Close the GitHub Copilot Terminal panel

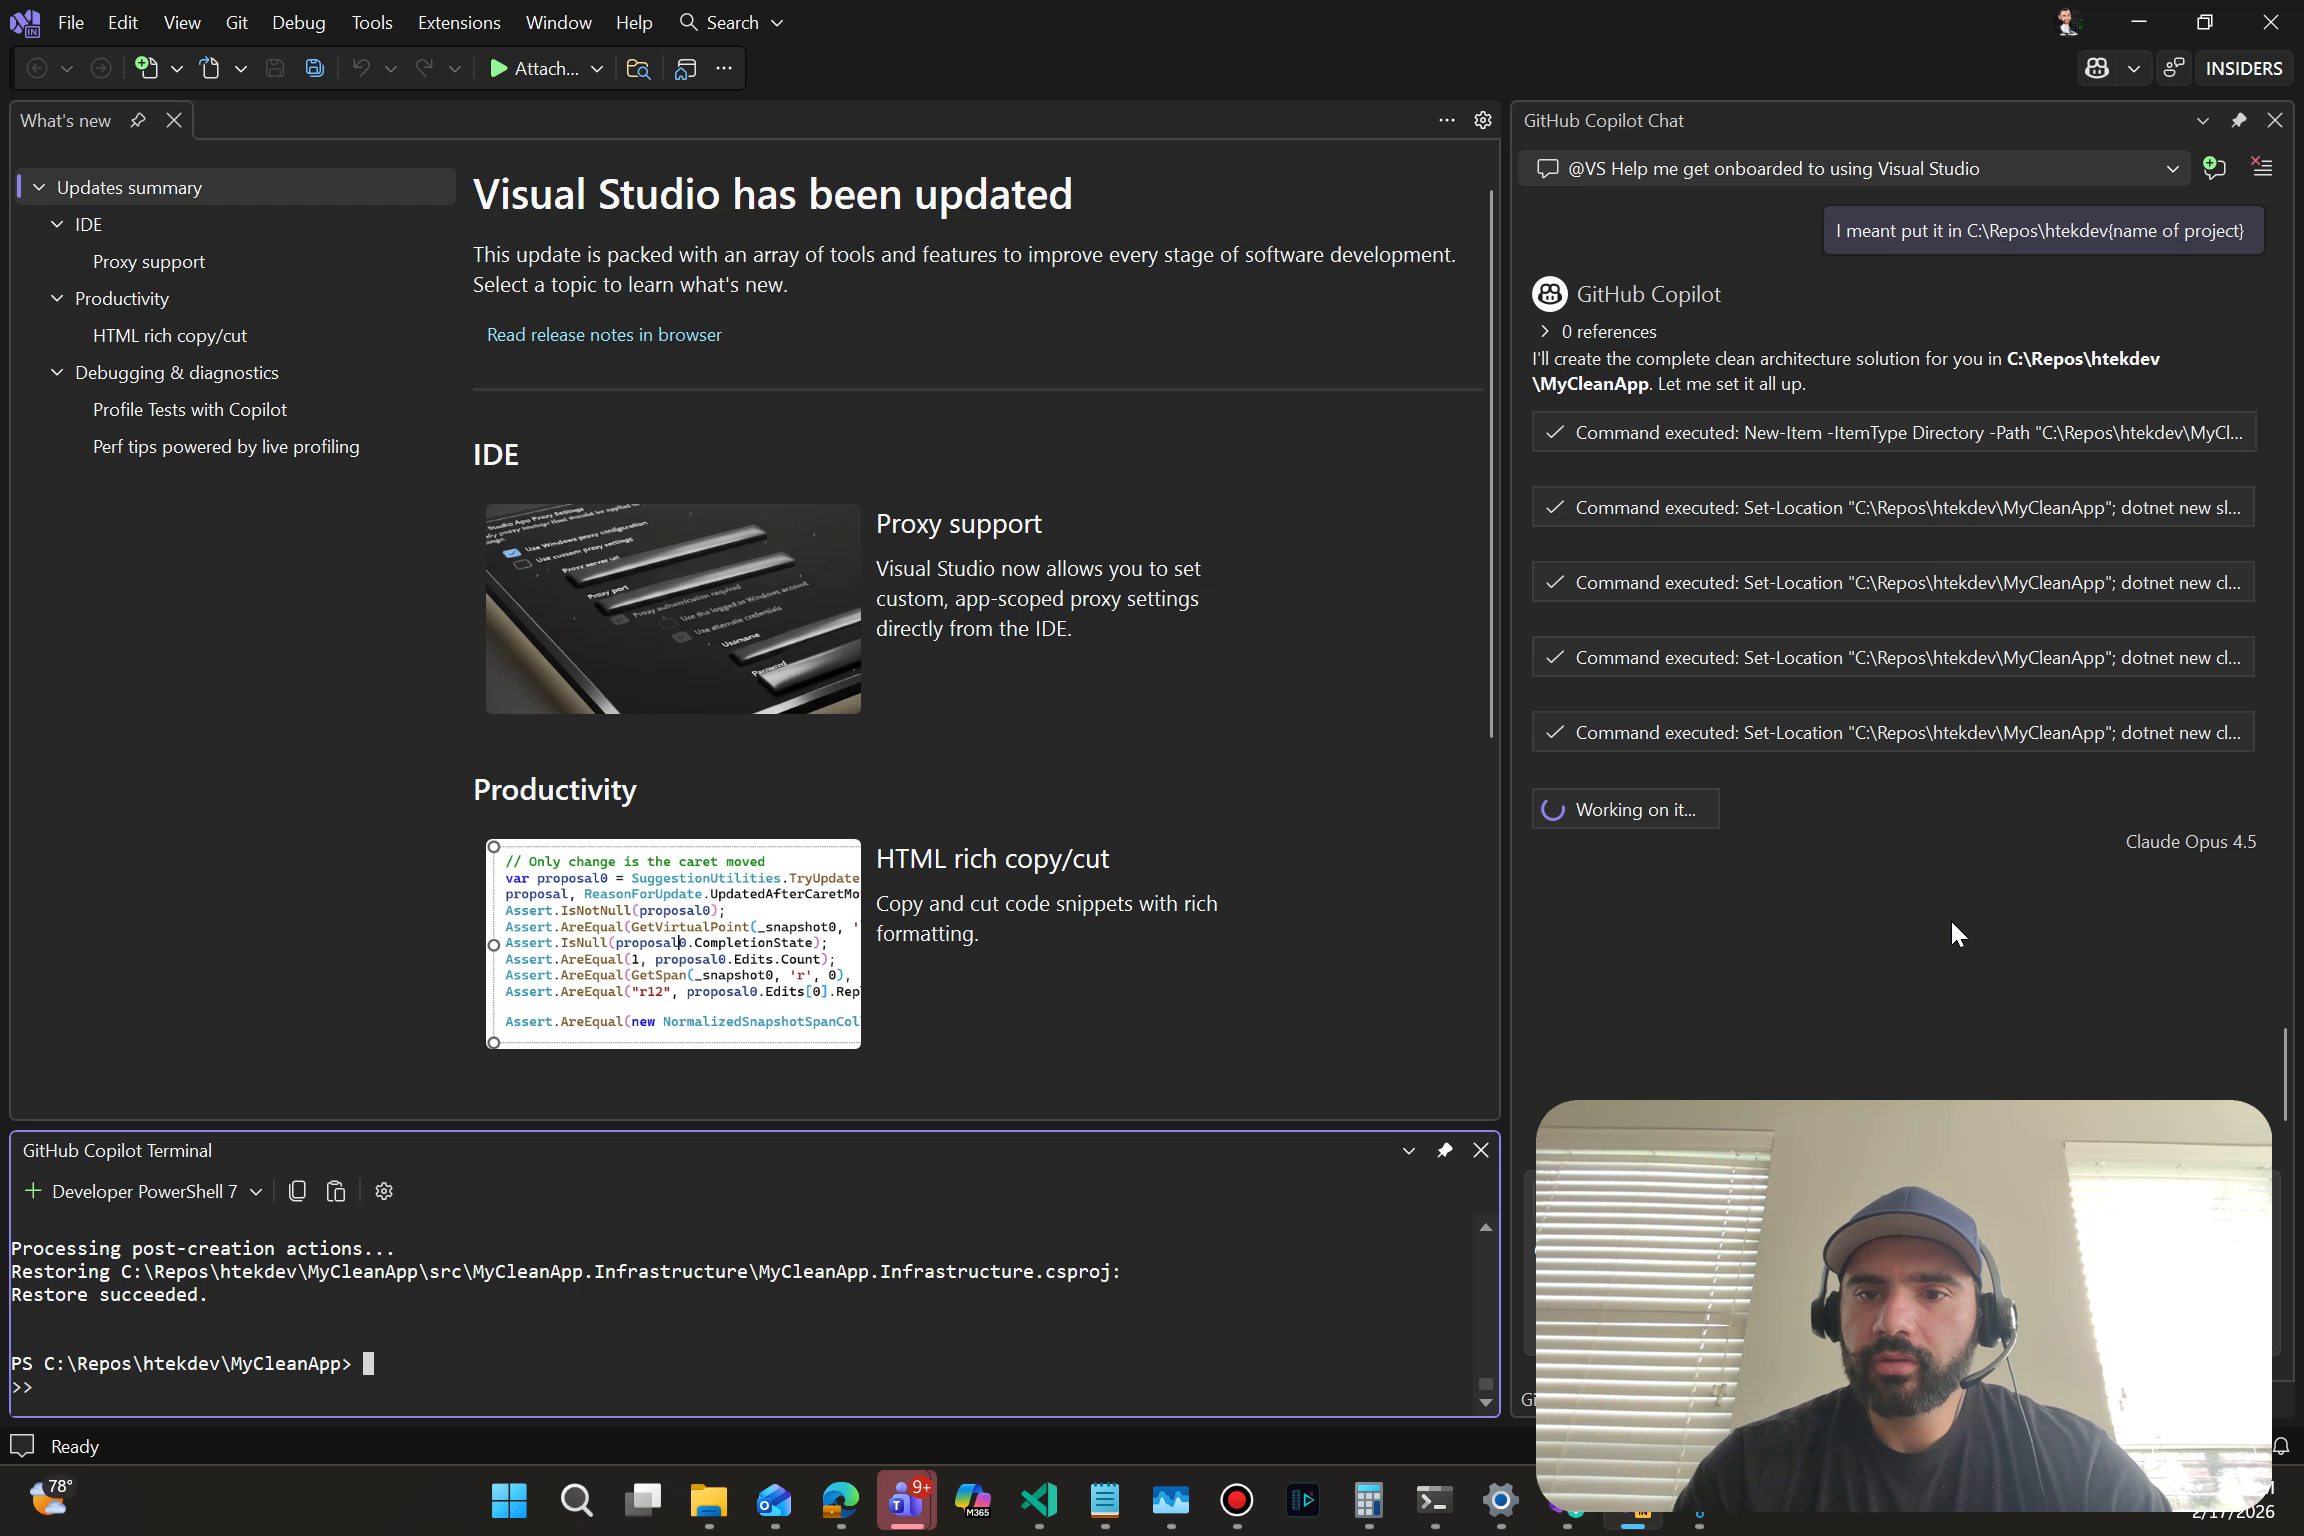[1481, 1150]
